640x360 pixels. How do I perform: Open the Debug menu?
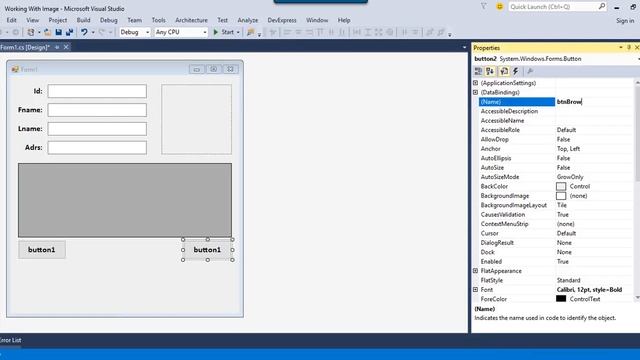(109, 20)
